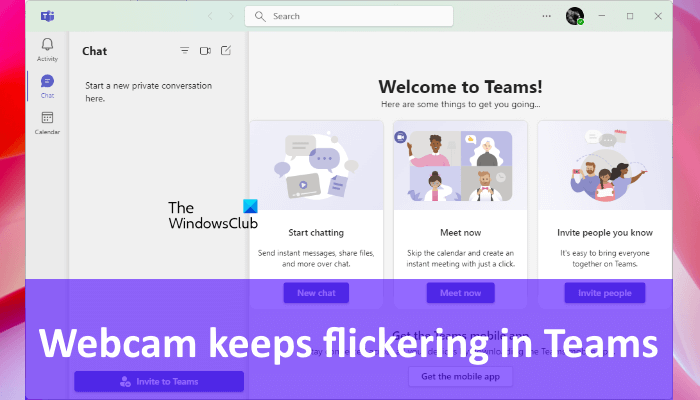Click the Invite people button
Viewport: 700px width, 400px height.
(x=604, y=293)
